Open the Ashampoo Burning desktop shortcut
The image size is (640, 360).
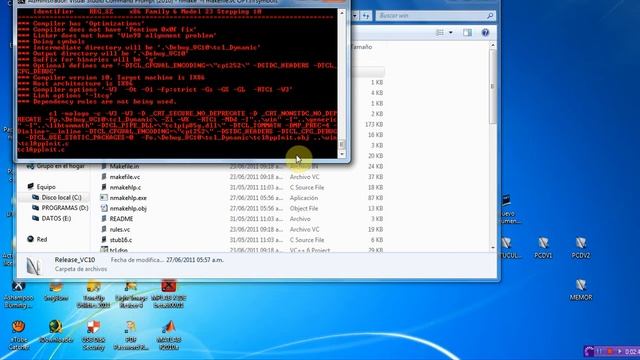tap(18, 294)
